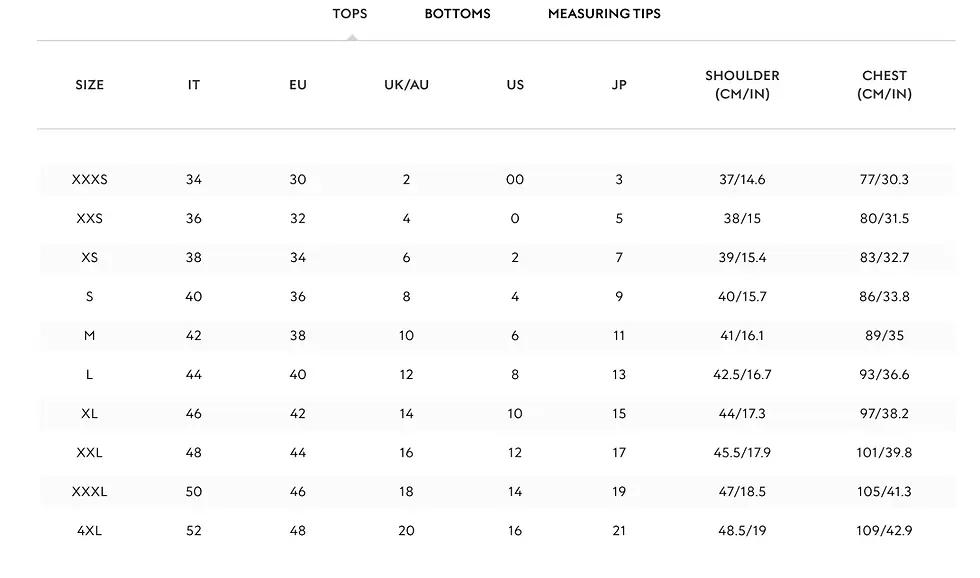Select the 4XL size row label
The width and height of the screenshot is (980, 578).
(x=89, y=531)
